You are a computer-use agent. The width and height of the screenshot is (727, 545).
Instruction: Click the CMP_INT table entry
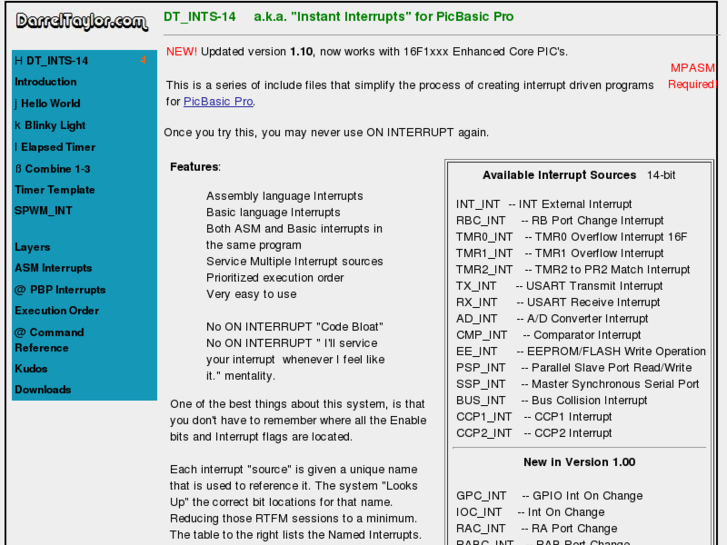[548, 335]
